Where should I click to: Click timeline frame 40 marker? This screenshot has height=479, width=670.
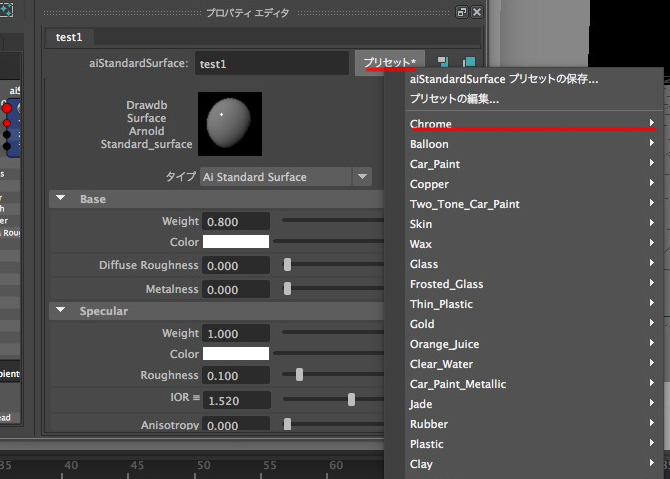71,465
